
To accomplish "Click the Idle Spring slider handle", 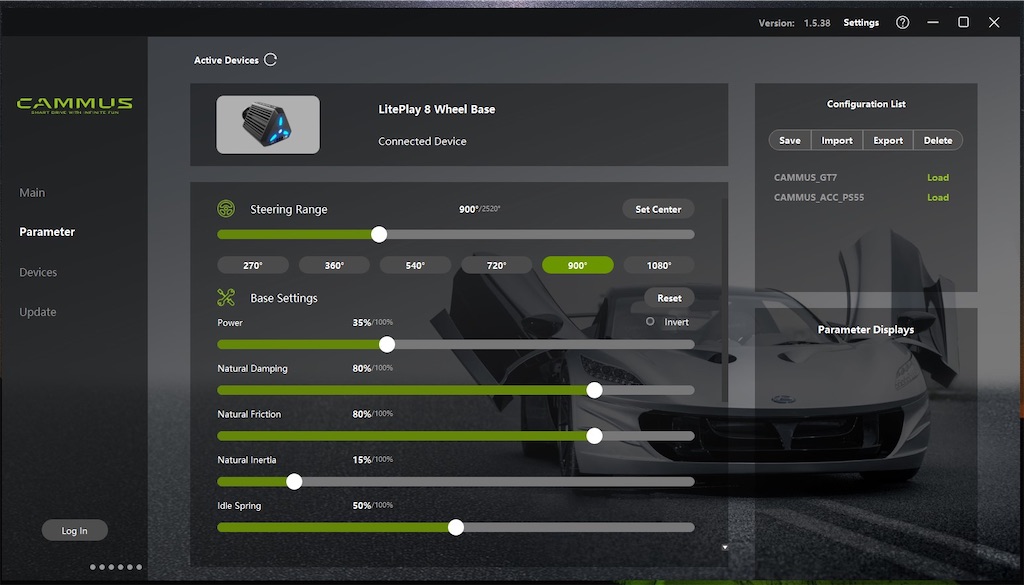I will pyautogui.click(x=456, y=527).
